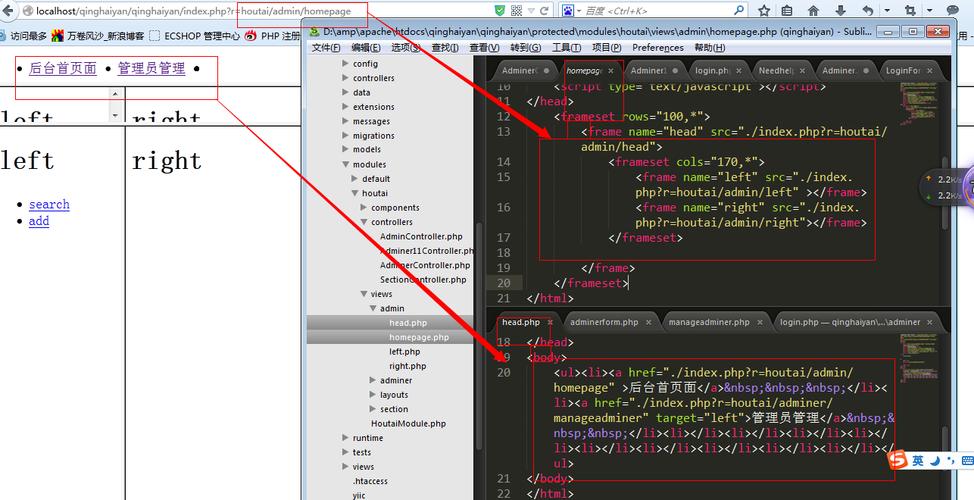Open the 查看(V) menu

pyautogui.click(x=484, y=48)
